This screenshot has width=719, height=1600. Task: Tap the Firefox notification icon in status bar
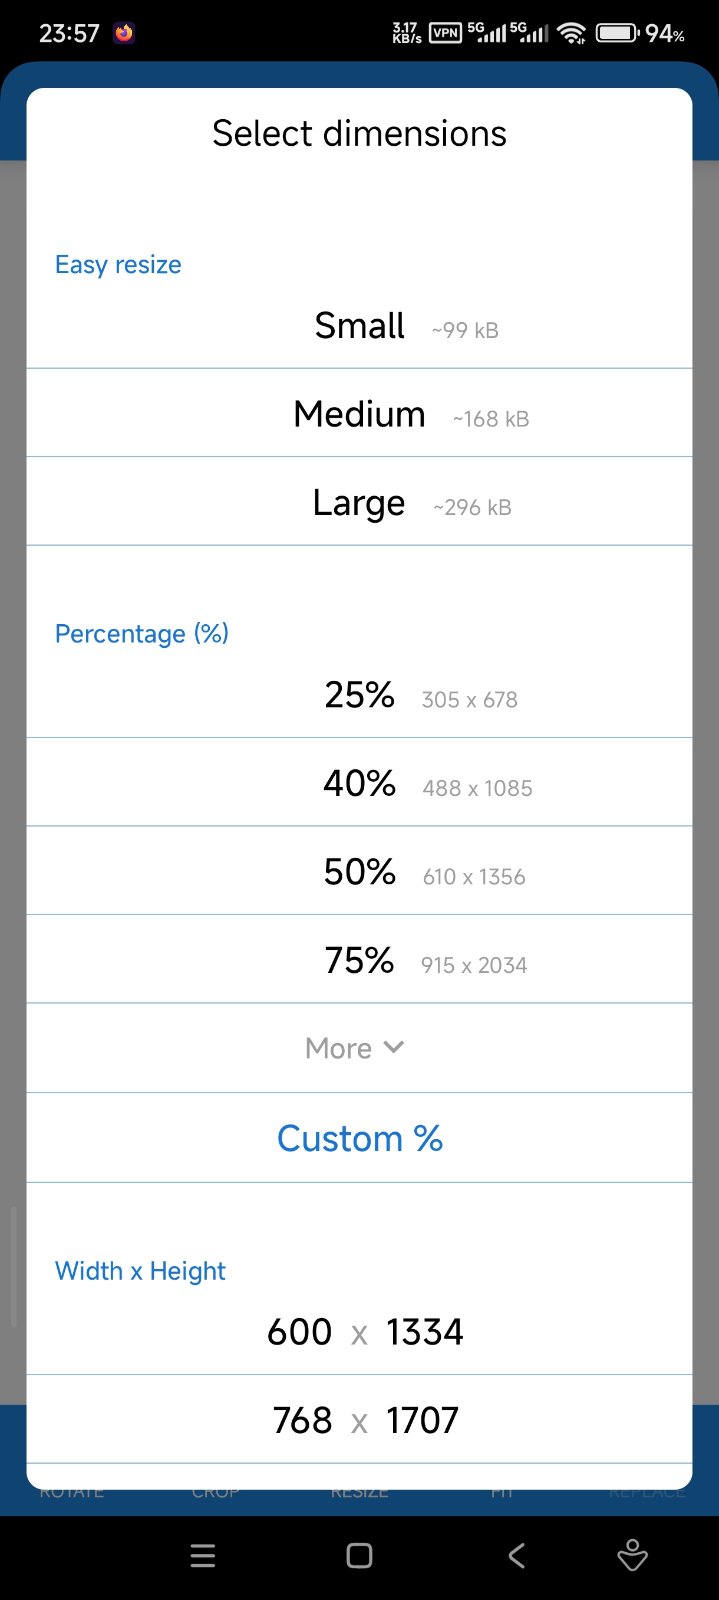point(124,33)
